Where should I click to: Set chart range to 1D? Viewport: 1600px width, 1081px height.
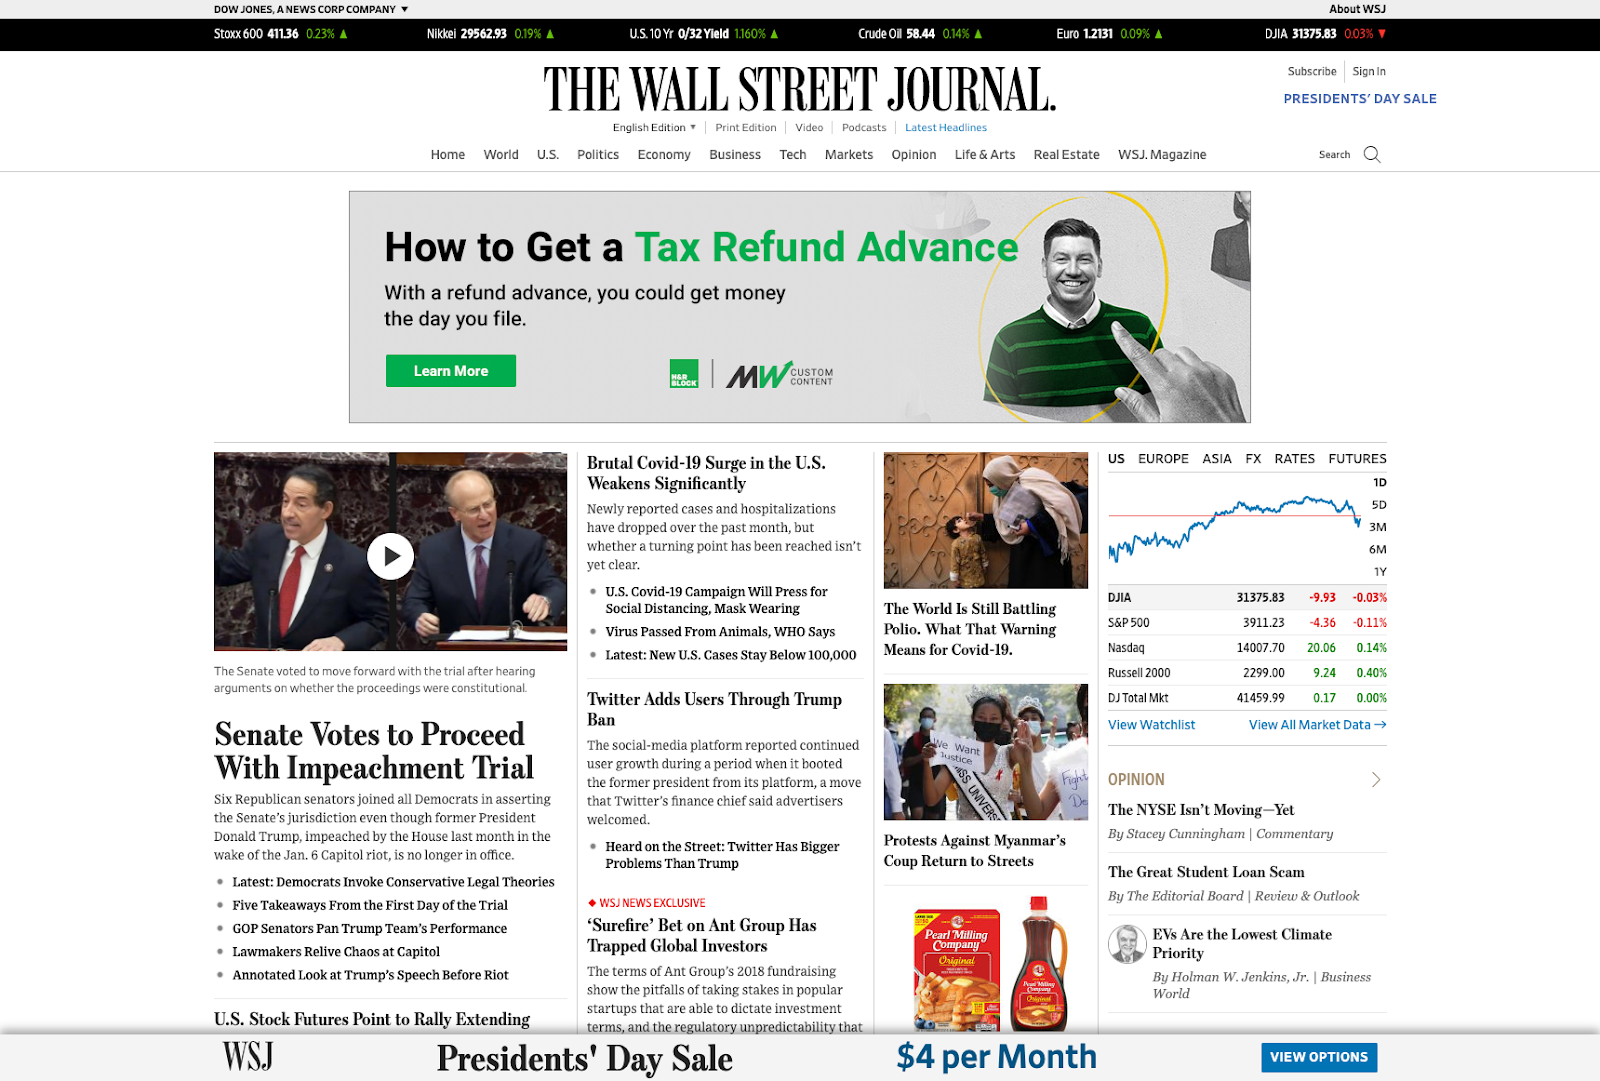(x=1380, y=483)
